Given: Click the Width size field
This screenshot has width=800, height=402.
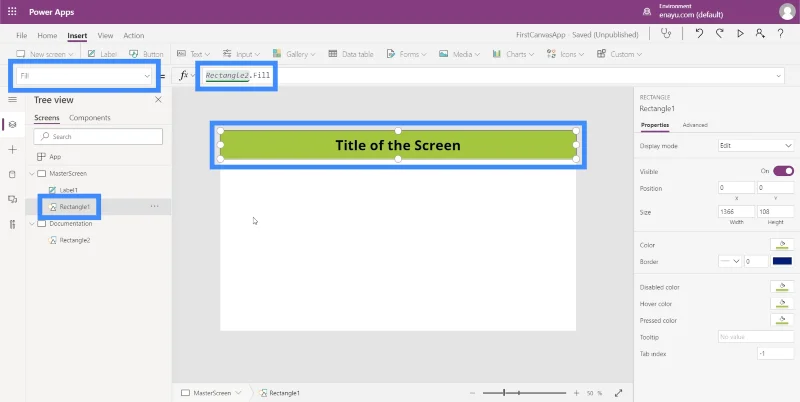Looking at the screenshot, I should pos(736,211).
